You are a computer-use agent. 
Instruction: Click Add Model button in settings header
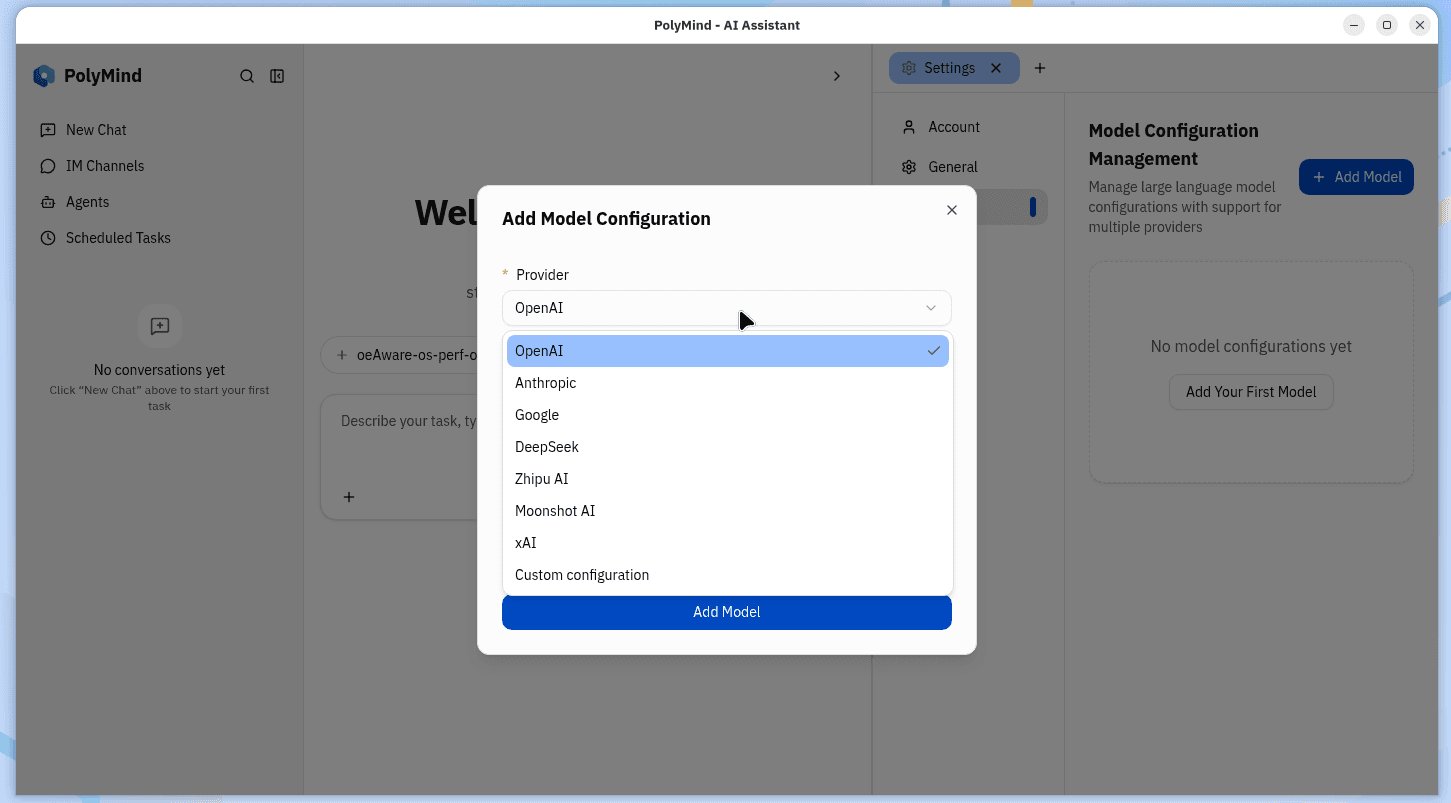pyautogui.click(x=1356, y=177)
